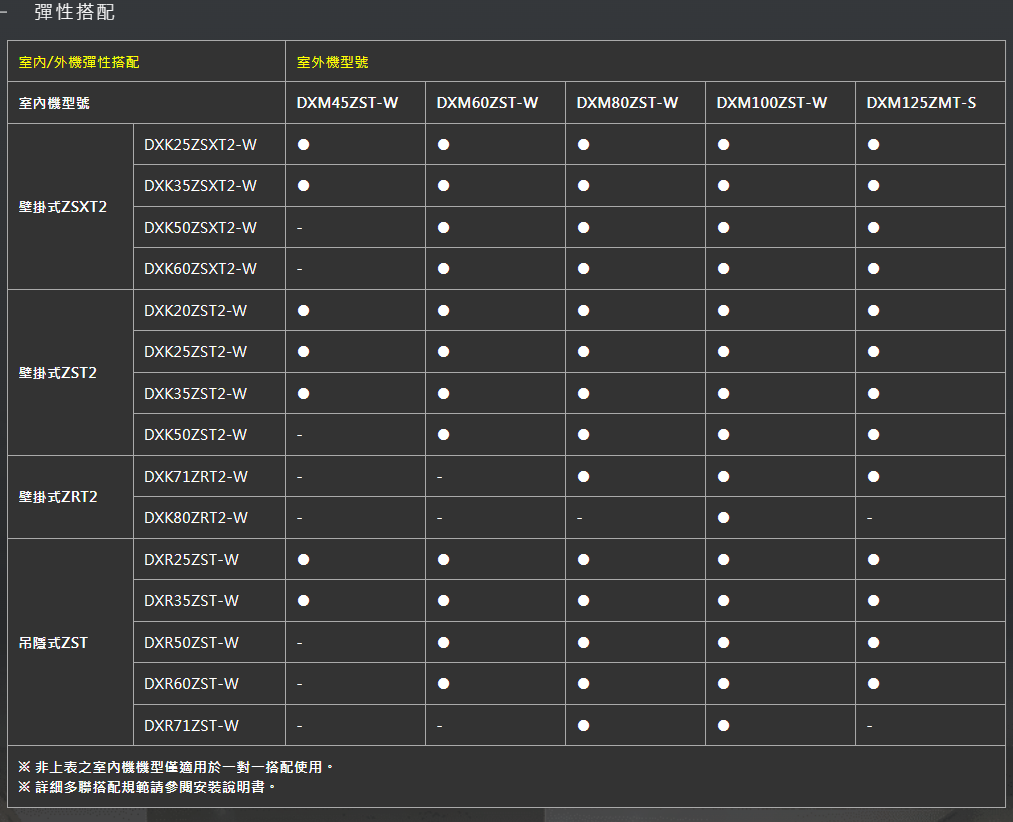Click compatibility dot for DXR35ZST-W with DXM45ZST-W
The width and height of the screenshot is (1013, 822).
304,601
